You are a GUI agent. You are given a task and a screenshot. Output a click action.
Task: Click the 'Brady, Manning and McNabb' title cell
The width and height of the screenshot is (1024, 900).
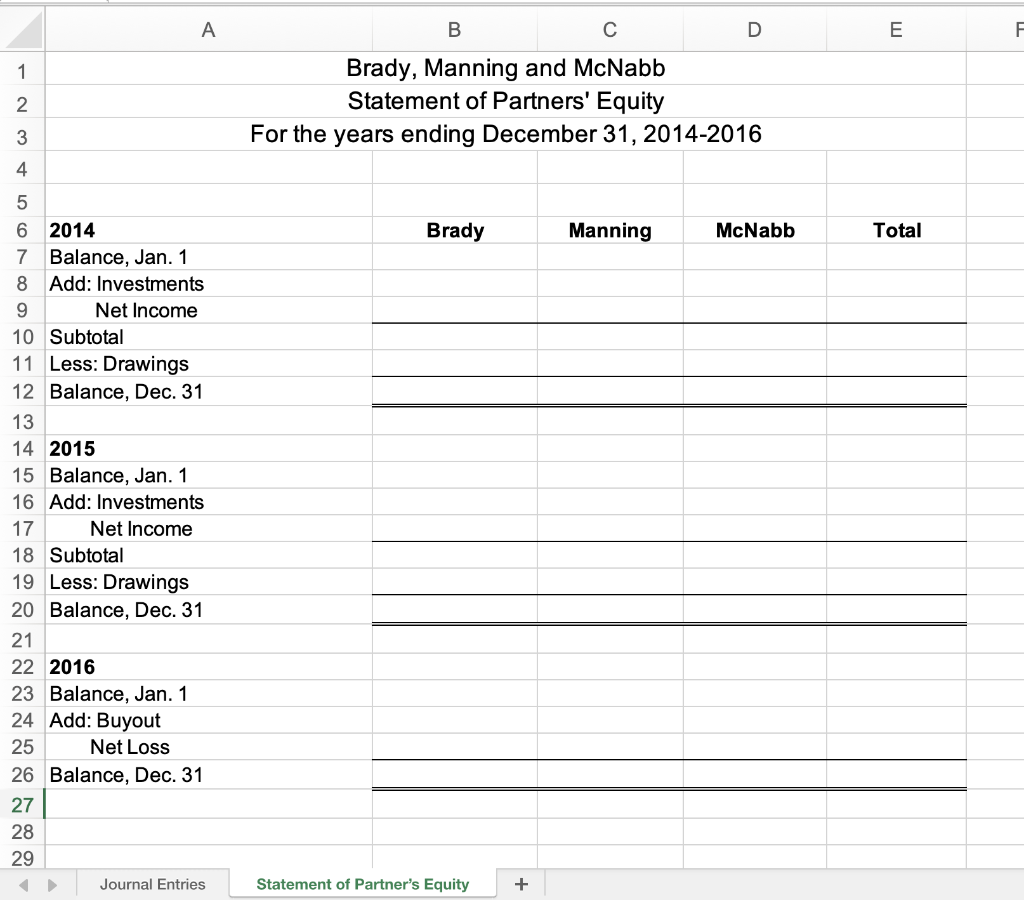(x=505, y=68)
